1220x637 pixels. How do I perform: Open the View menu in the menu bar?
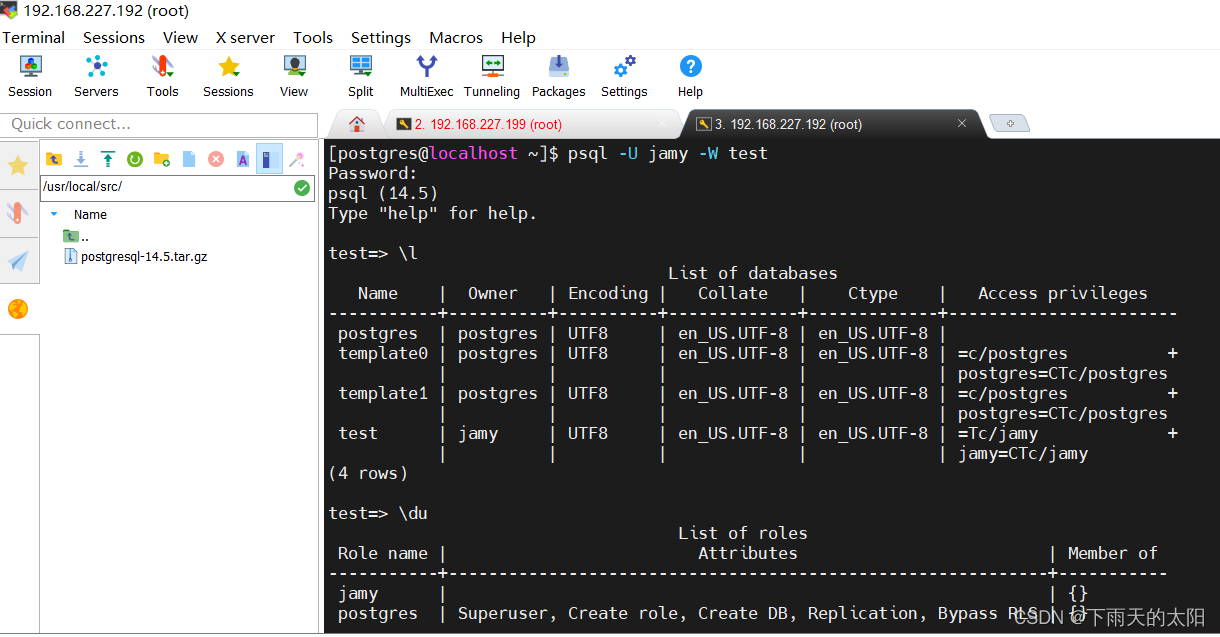tap(180, 37)
